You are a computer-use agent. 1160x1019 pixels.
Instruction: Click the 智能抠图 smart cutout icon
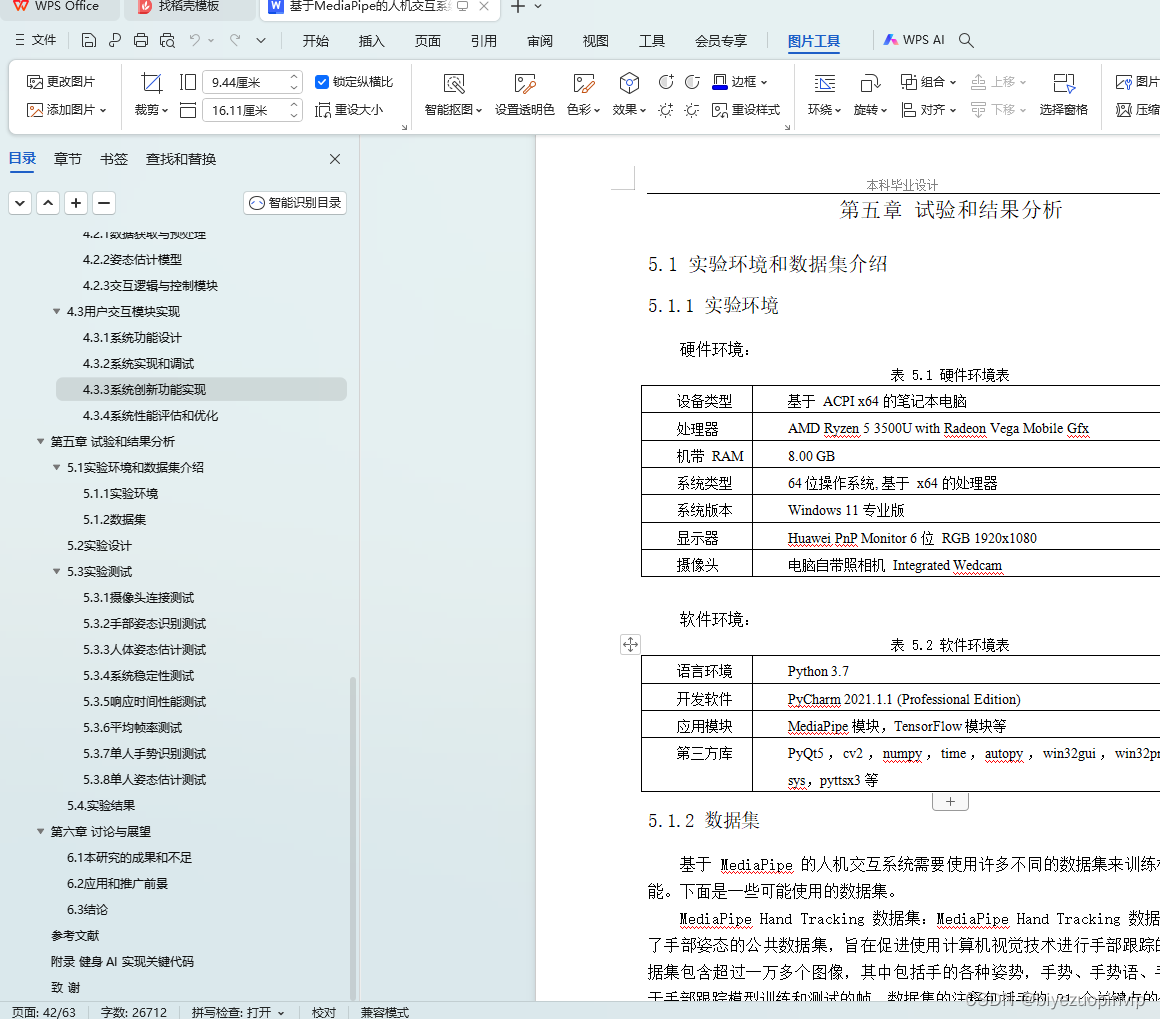[x=453, y=84]
